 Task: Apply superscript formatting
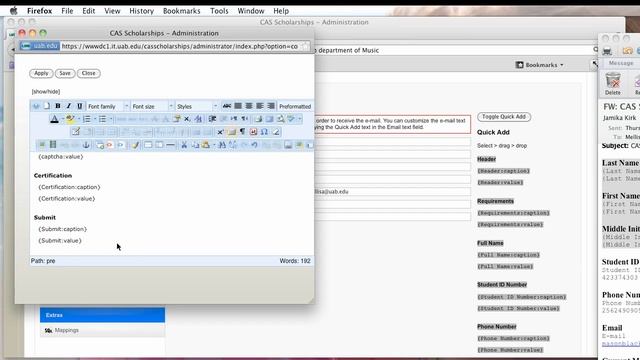[x=220, y=132]
